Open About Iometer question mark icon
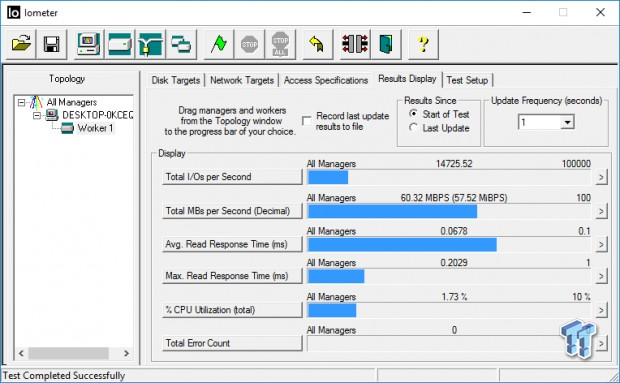 point(423,44)
